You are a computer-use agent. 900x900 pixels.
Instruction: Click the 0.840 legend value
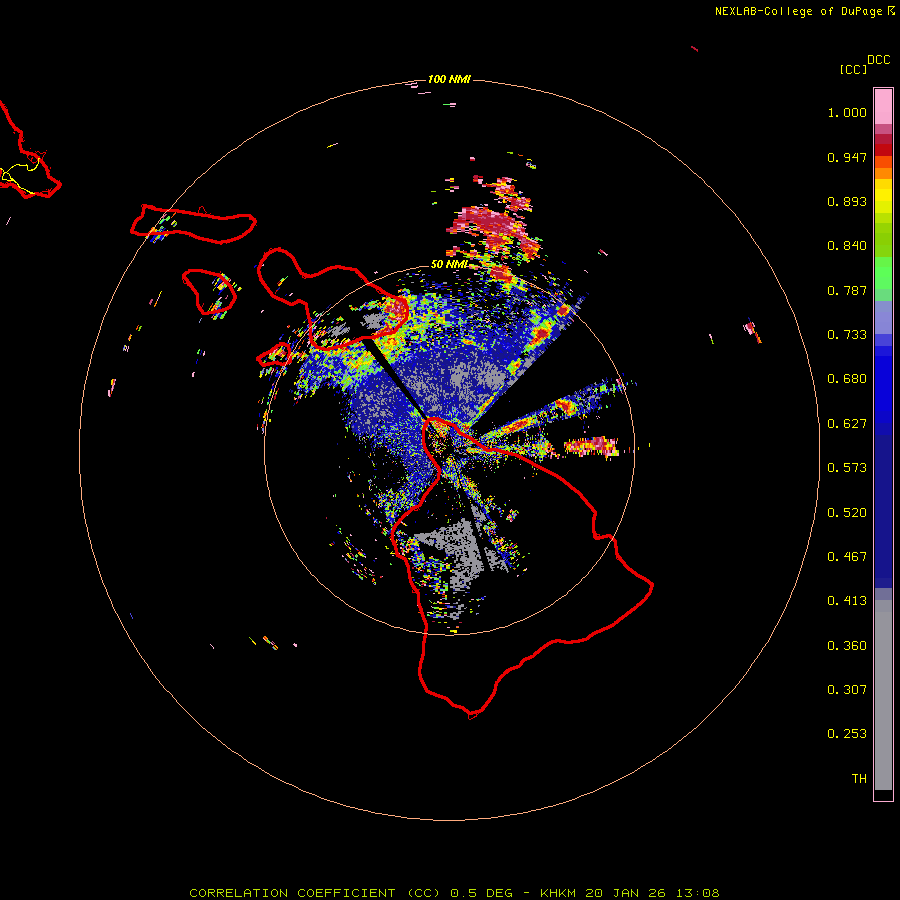tap(847, 246)
